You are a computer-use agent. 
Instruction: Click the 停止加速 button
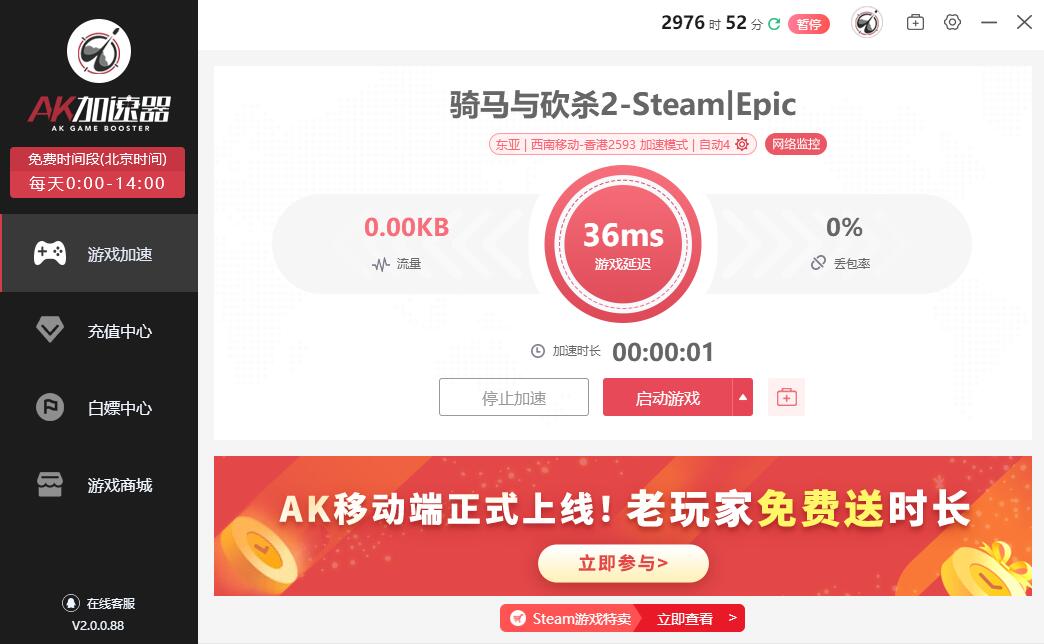(514, 398)
